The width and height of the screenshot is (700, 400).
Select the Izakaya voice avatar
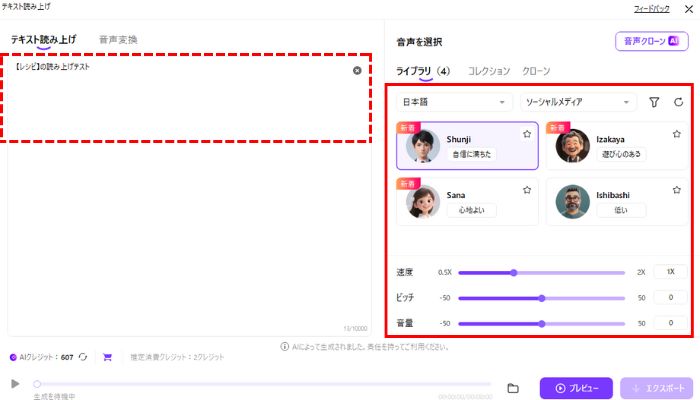coord(573,147)
